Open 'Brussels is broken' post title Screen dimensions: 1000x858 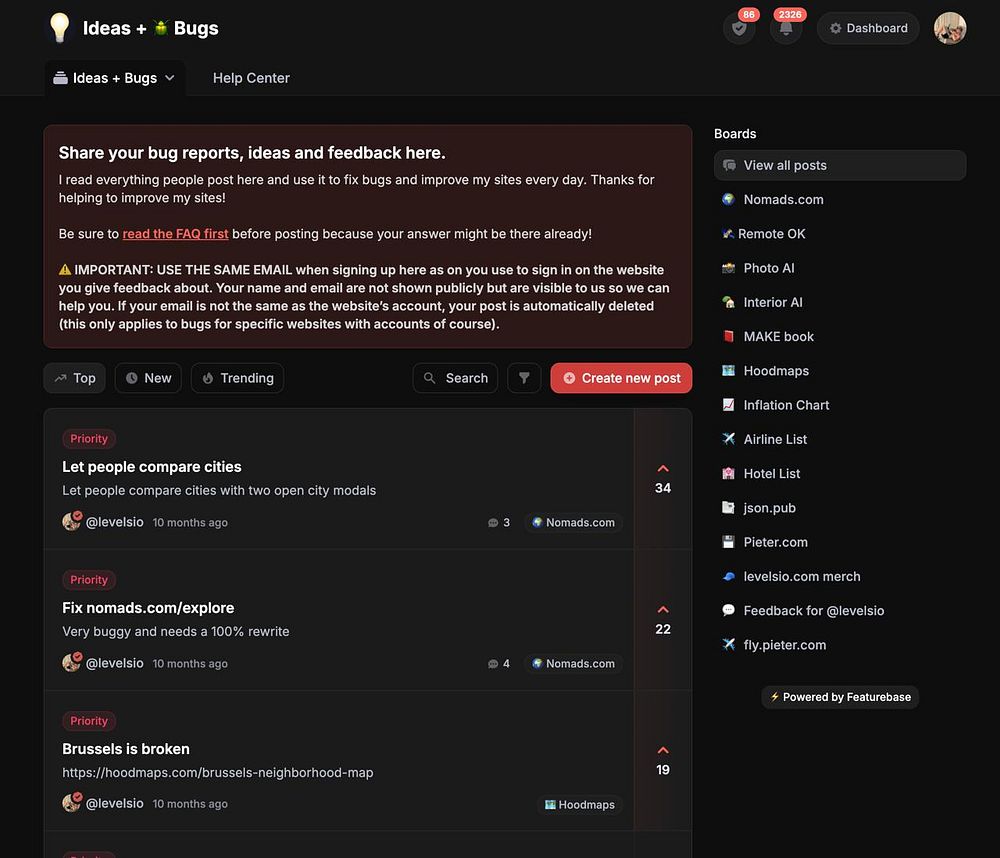(x=126, y=749)
